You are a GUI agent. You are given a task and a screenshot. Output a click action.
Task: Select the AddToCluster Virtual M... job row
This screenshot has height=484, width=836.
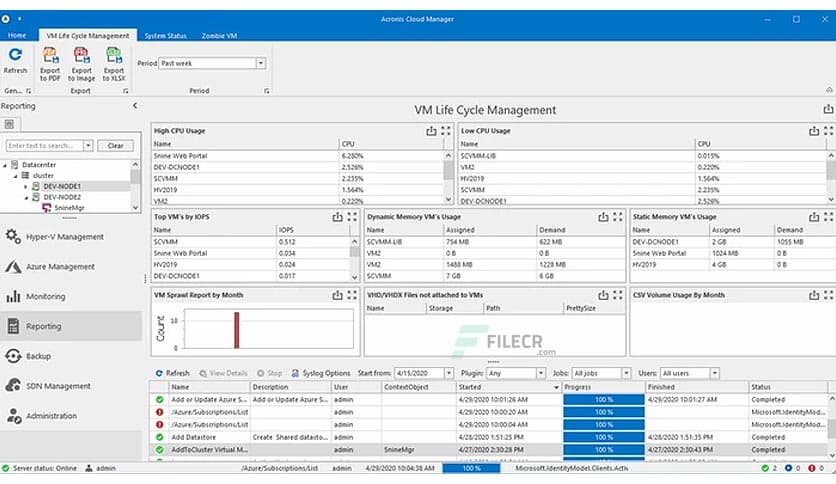point(489,450)
